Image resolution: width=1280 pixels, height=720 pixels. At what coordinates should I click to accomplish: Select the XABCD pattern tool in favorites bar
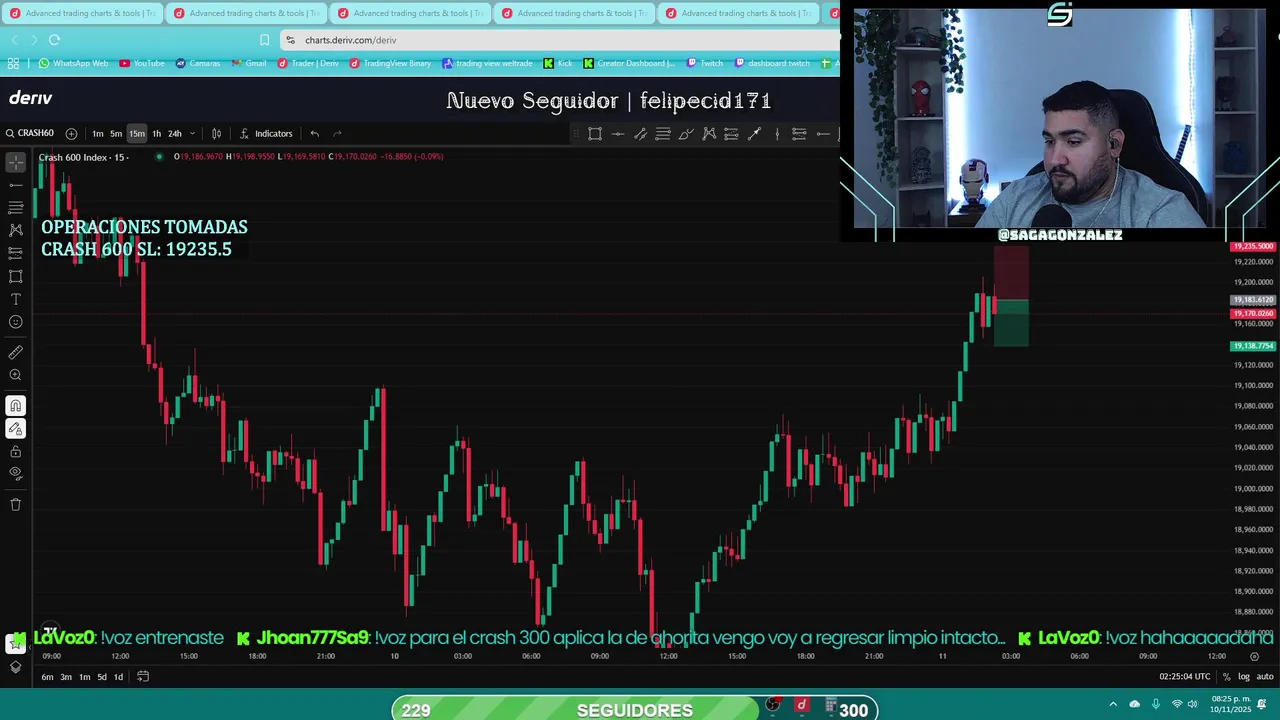click(709, 133)
